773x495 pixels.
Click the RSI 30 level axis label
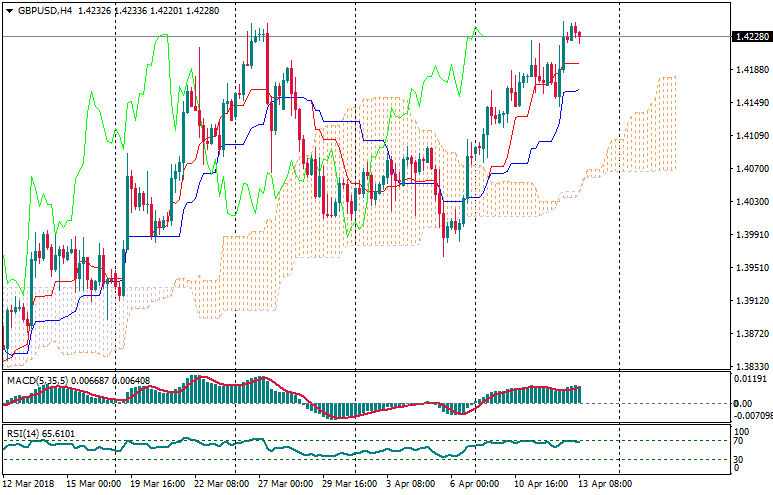[738, 459]
